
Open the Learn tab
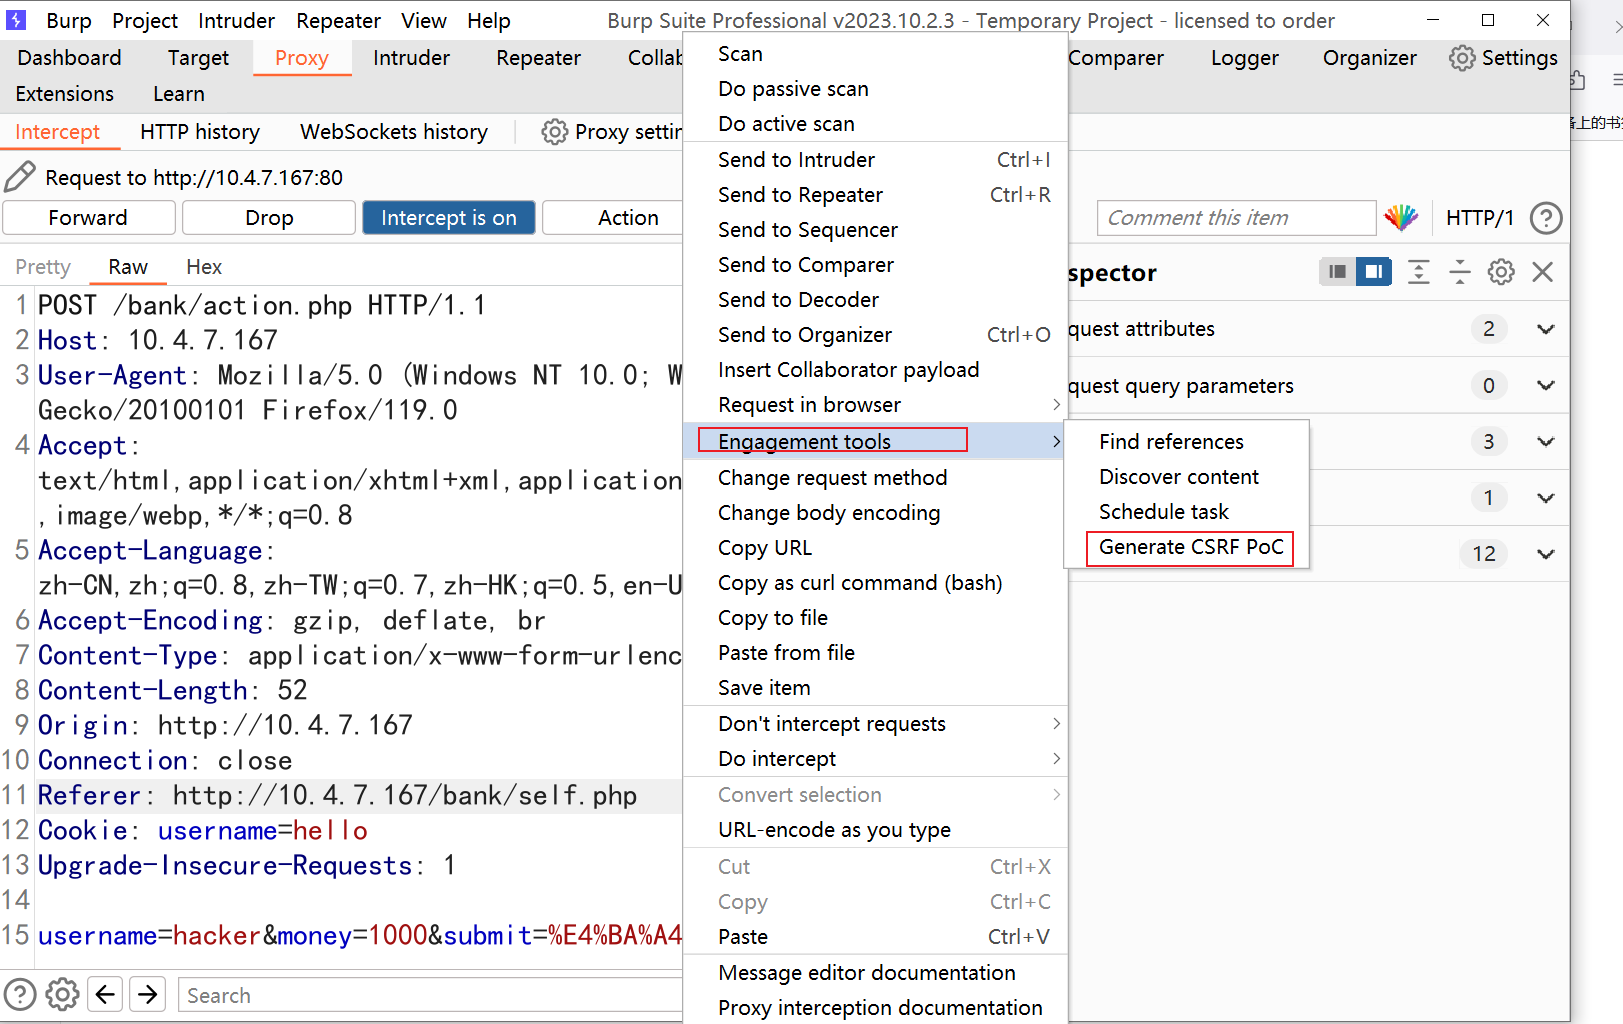pos(179,94)
